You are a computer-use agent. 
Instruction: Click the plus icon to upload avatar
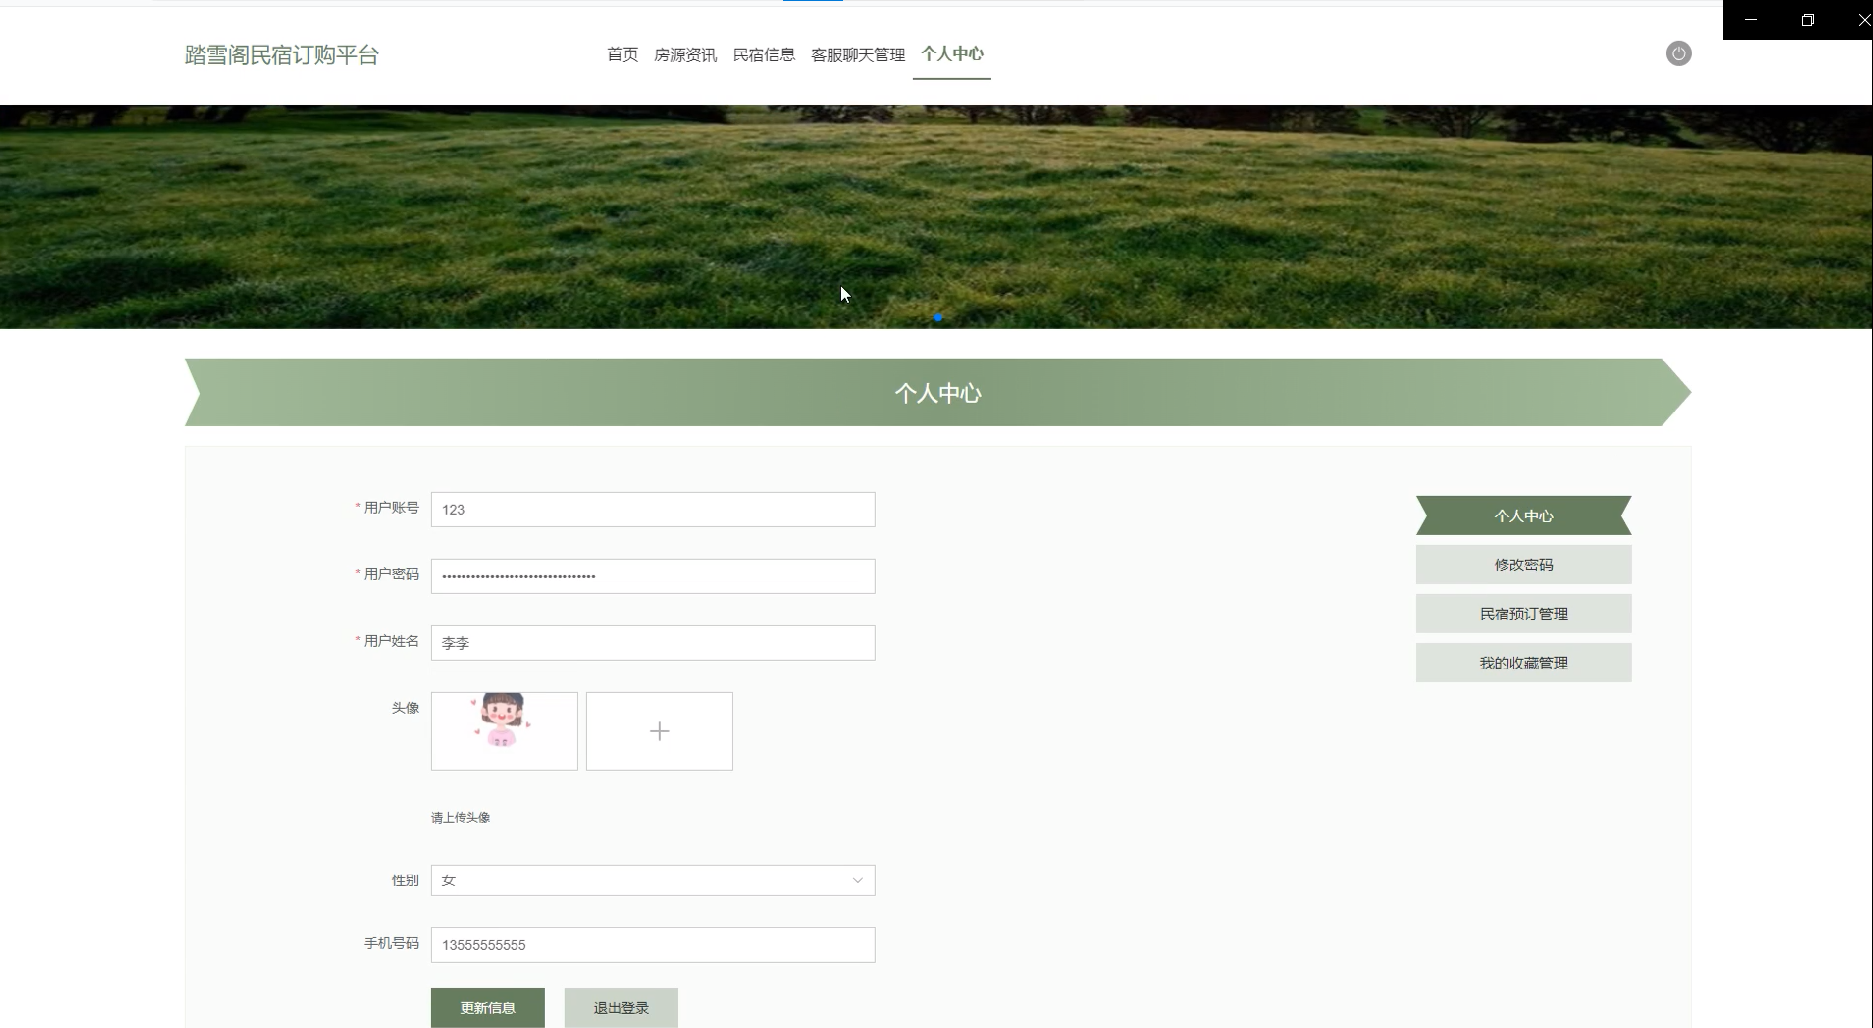tap(659, 731)
